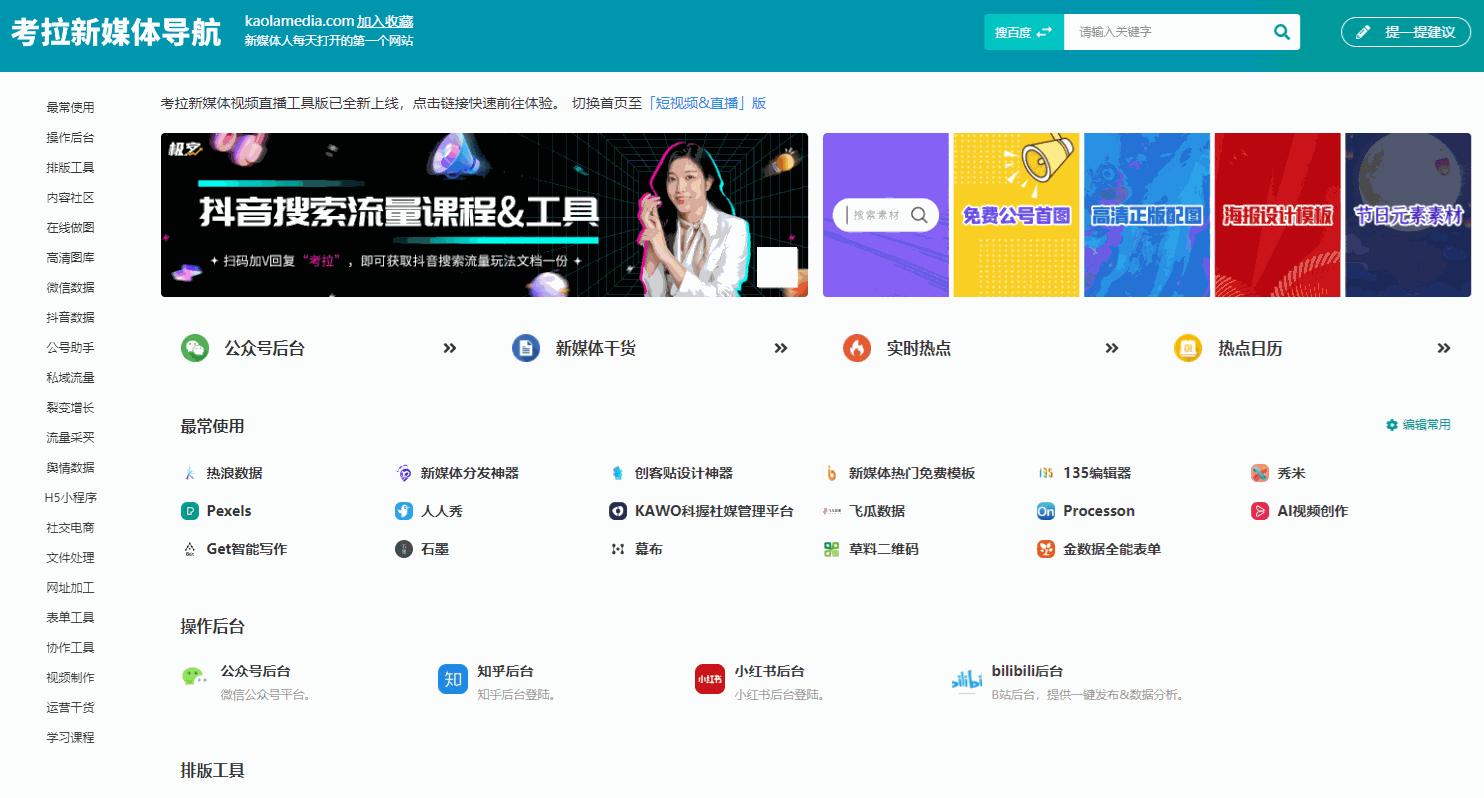Open 视频制作 category from sidebar
The image size is (1484, 798).
69,677
